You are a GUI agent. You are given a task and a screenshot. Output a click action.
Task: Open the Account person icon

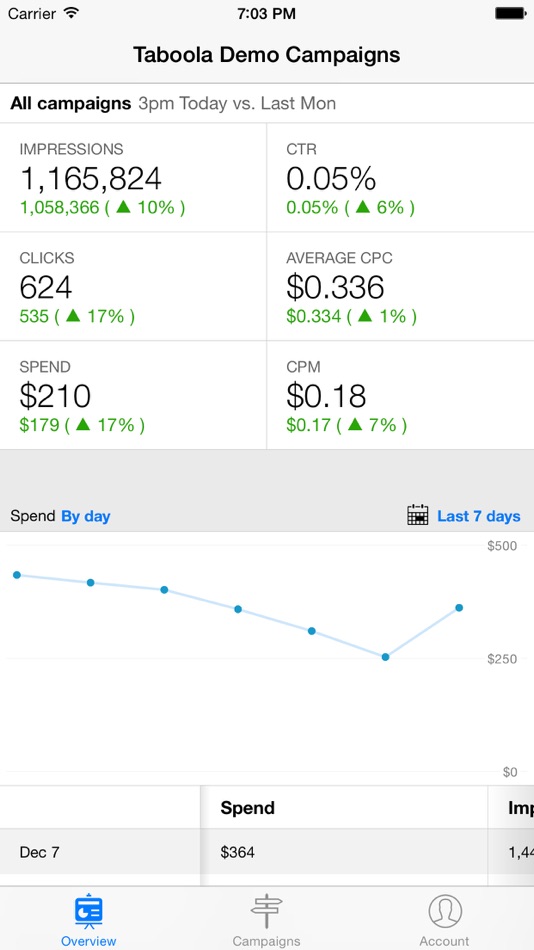[445, 911]
